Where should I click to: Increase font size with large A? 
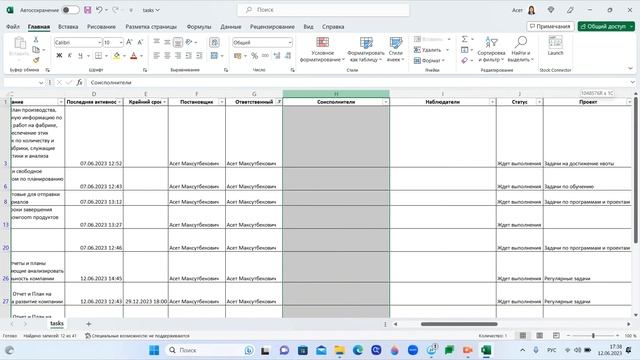[129, 42]
